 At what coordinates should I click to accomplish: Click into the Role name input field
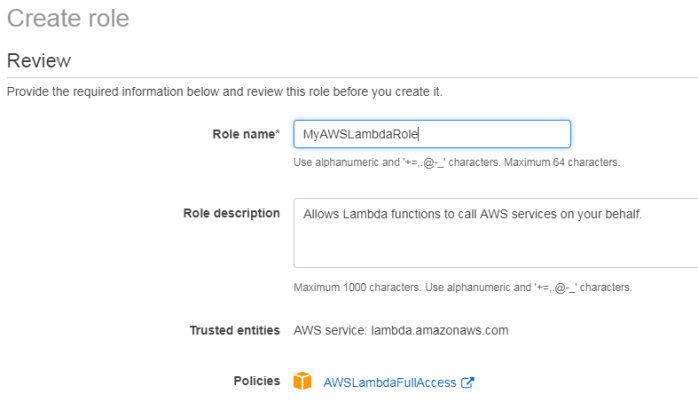pyautogui.click(x=500, y=134)
